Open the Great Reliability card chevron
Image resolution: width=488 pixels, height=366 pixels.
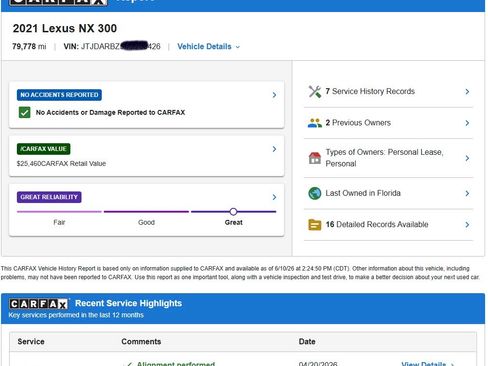(274, 197)
